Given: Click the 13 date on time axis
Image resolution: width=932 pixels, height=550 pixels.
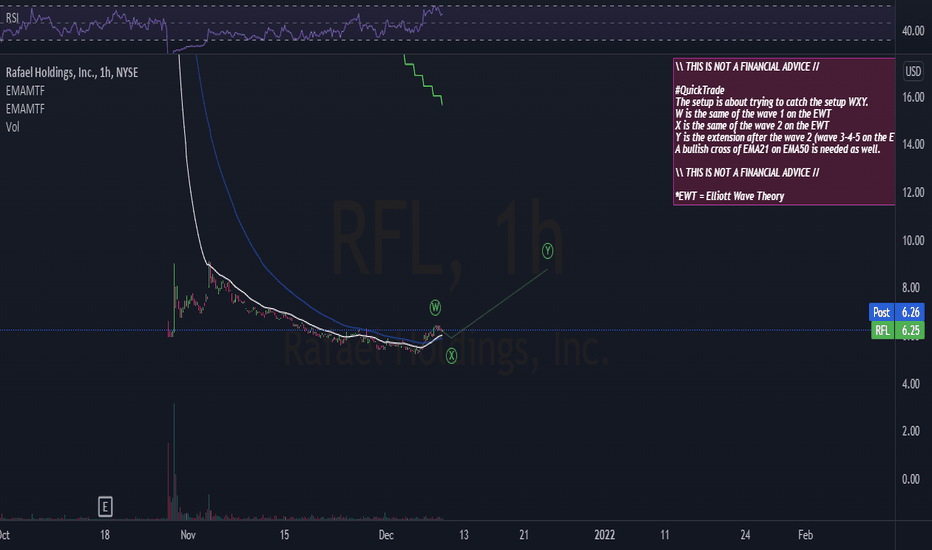Looking at the screenshot, I should point(464,535).
